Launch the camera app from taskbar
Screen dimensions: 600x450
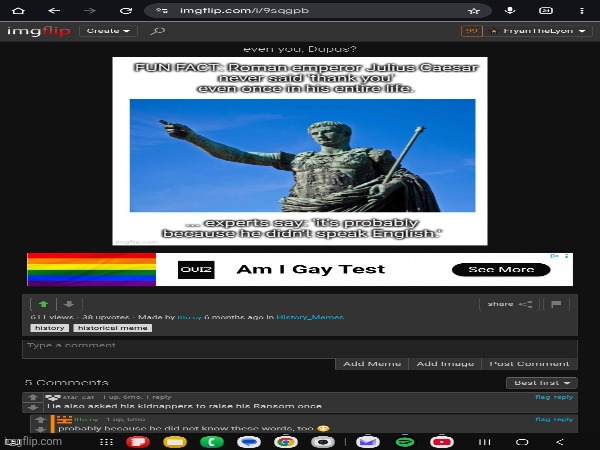coord(323,442)
